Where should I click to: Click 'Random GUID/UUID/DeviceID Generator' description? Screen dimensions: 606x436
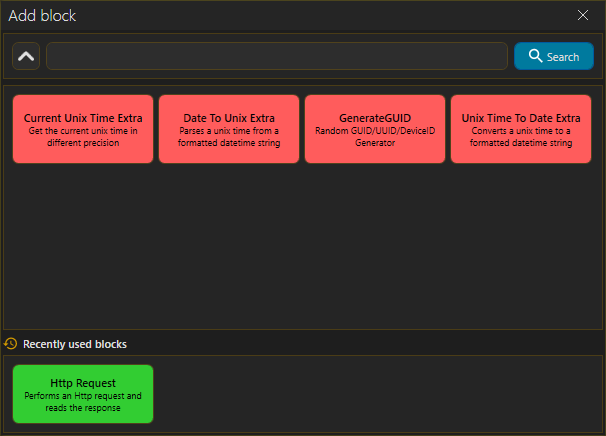(x=375, y=137)
